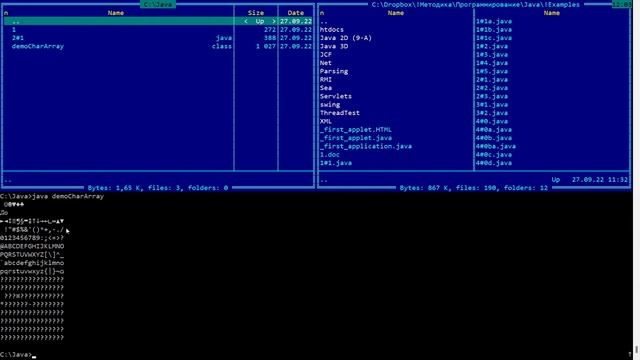The width and height of the screenshot is (640, 360).
Task: Select 4#0ba.java file
Action: click(x=496, y=146)
